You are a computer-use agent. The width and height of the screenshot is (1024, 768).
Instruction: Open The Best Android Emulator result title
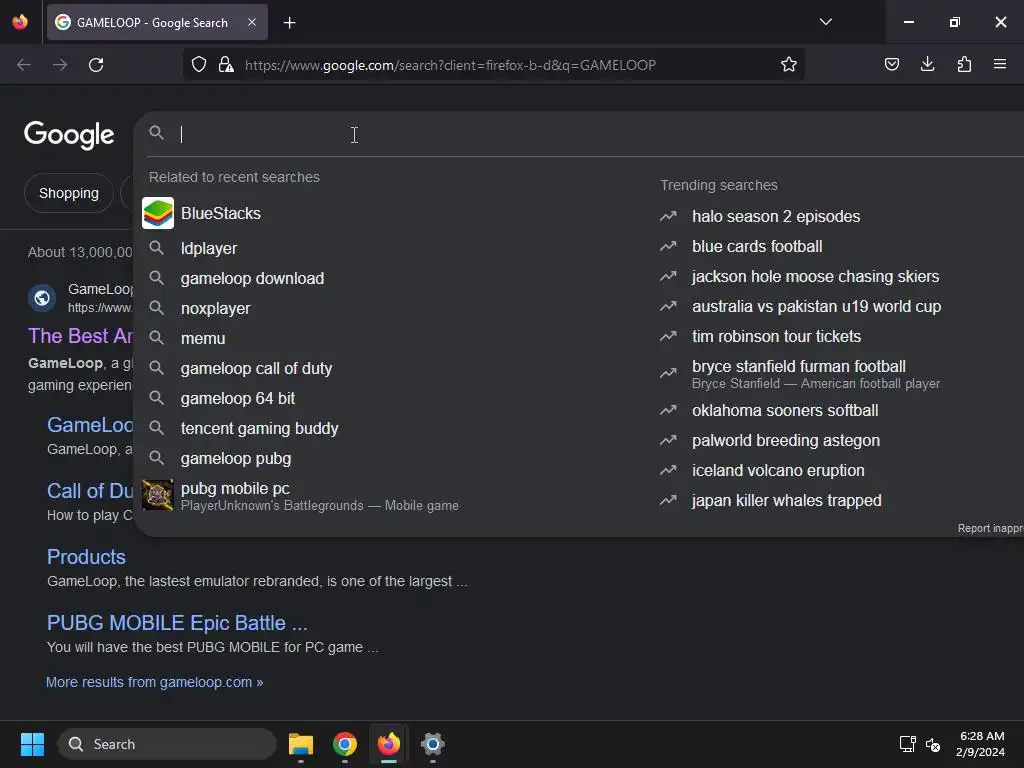pos(80,336)
